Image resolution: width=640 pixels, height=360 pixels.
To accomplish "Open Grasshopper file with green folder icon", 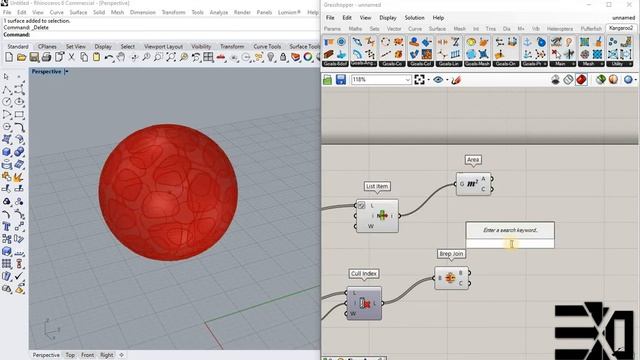I will [x=327, y=80].
